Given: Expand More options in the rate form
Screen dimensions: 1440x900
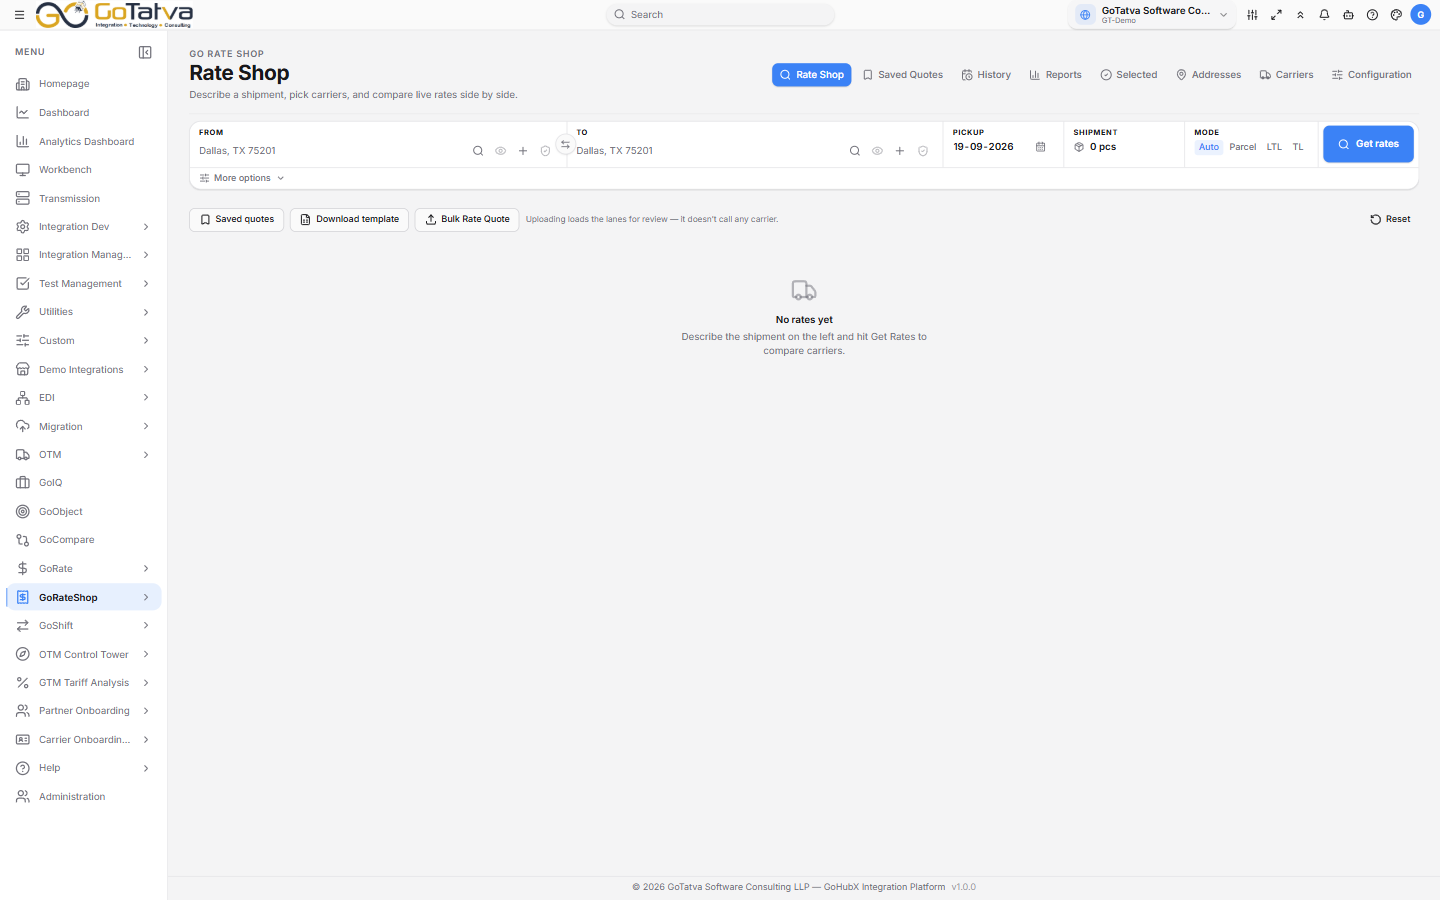Looking at the screenshot, I should point(242,178).
